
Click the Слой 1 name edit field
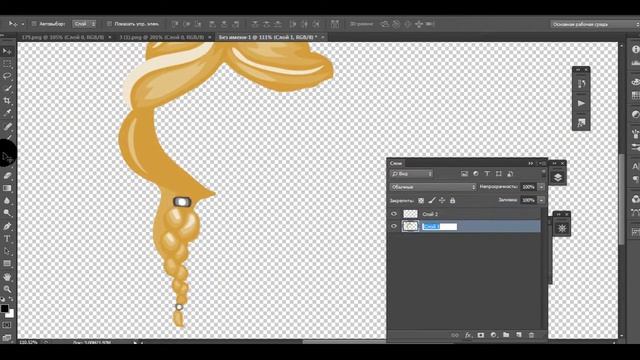pos(440,227)
